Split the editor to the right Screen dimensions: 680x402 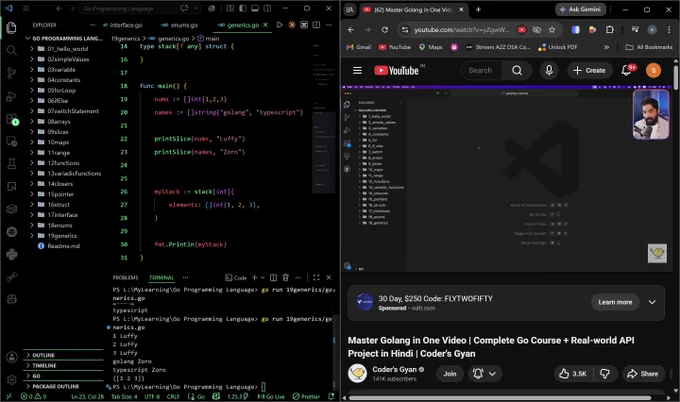click(317, 25)
